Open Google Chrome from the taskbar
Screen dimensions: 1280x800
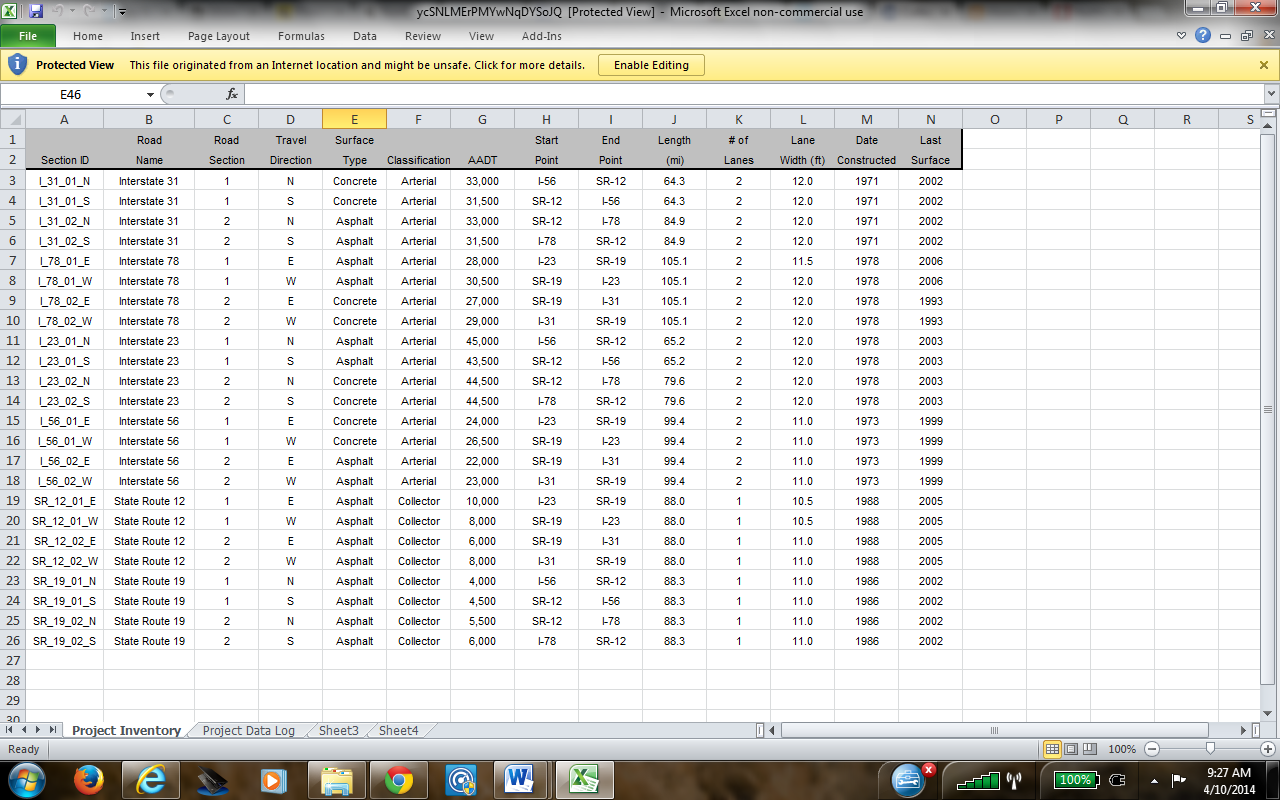tap(399, 779)
